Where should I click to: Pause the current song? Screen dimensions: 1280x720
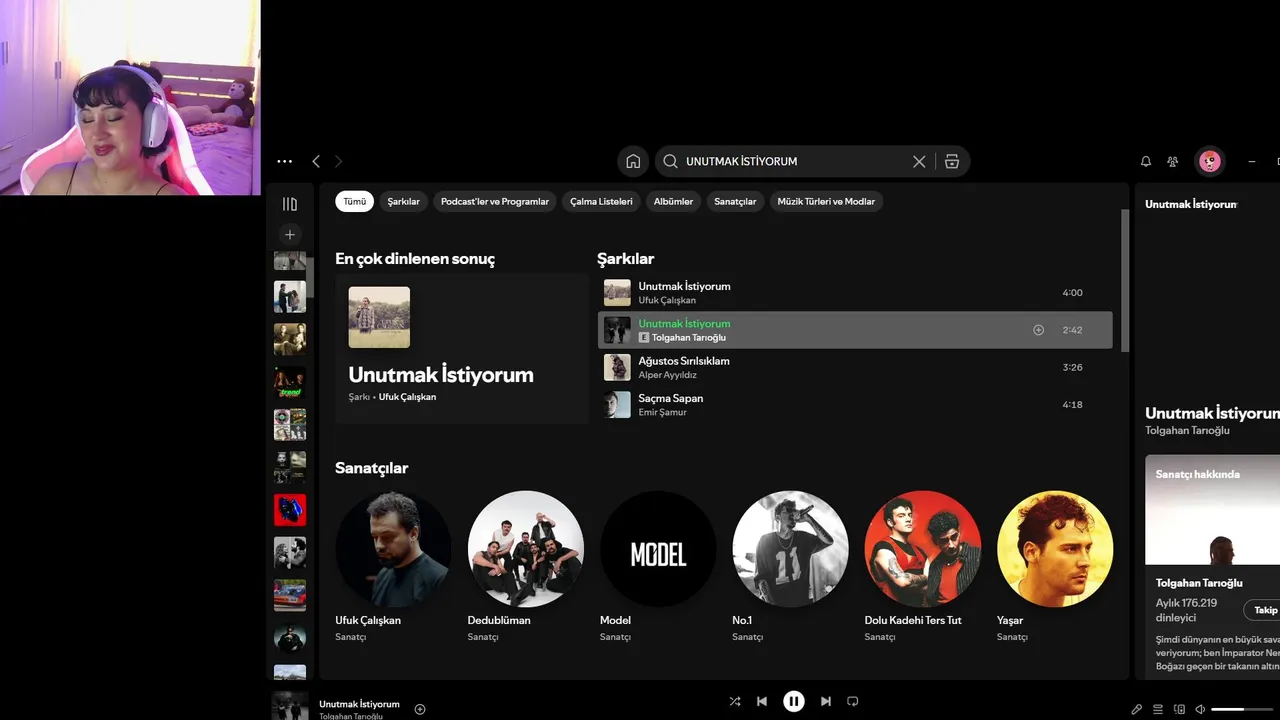pyautogui.click(x=794, y=701)
